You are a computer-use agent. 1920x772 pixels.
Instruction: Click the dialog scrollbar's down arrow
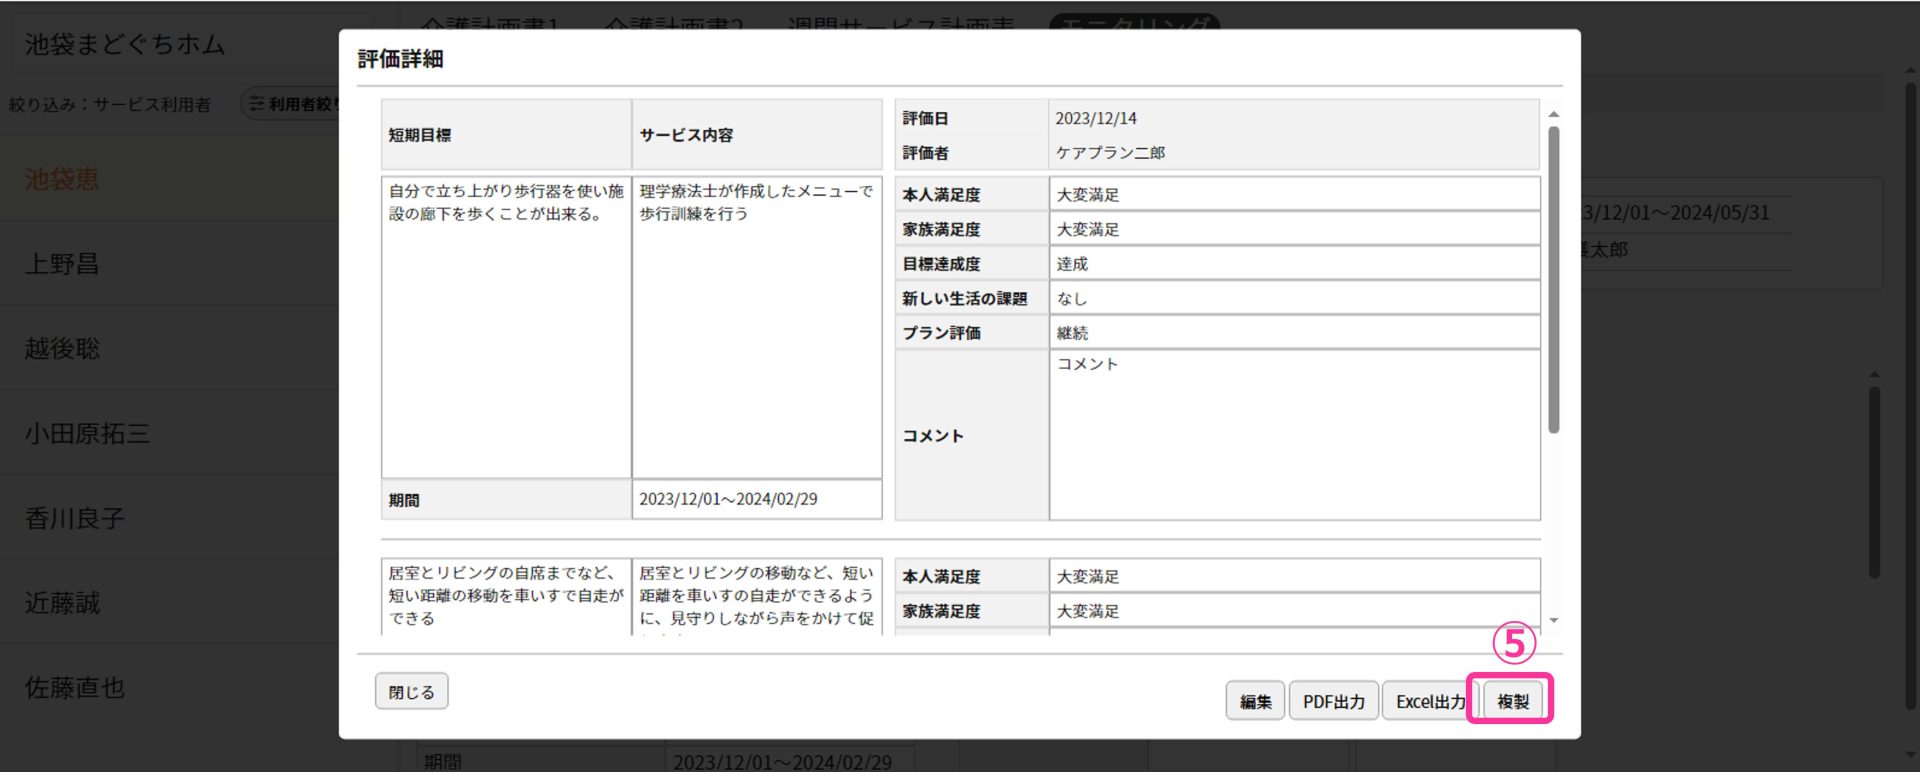[x=1553, y=621]
